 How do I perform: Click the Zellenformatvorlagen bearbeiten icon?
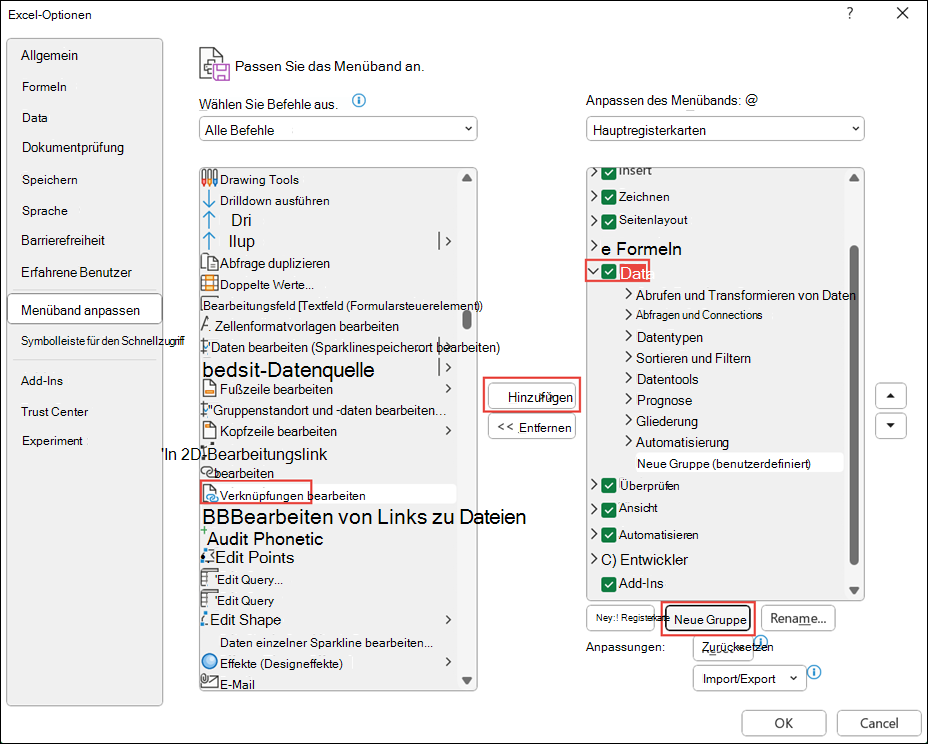coord(207,325)
